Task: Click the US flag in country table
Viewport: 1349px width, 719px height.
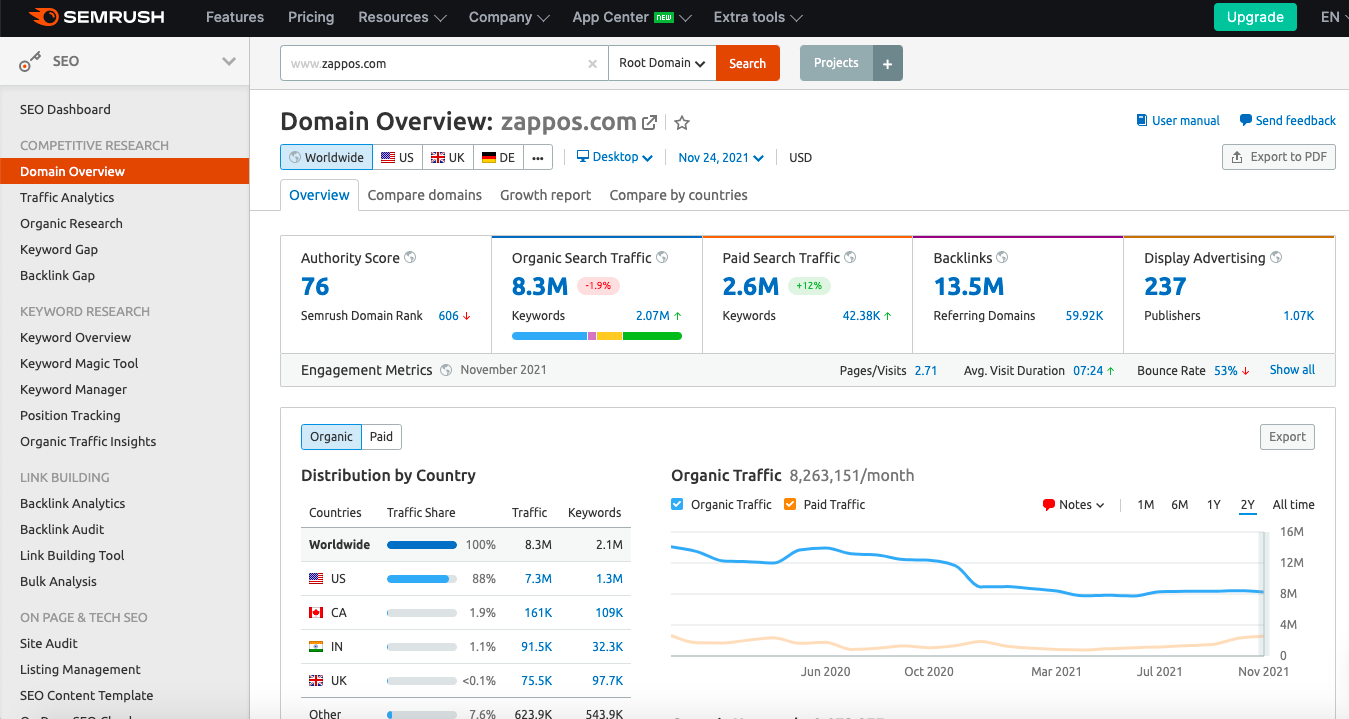Action: tap(316, 578)
